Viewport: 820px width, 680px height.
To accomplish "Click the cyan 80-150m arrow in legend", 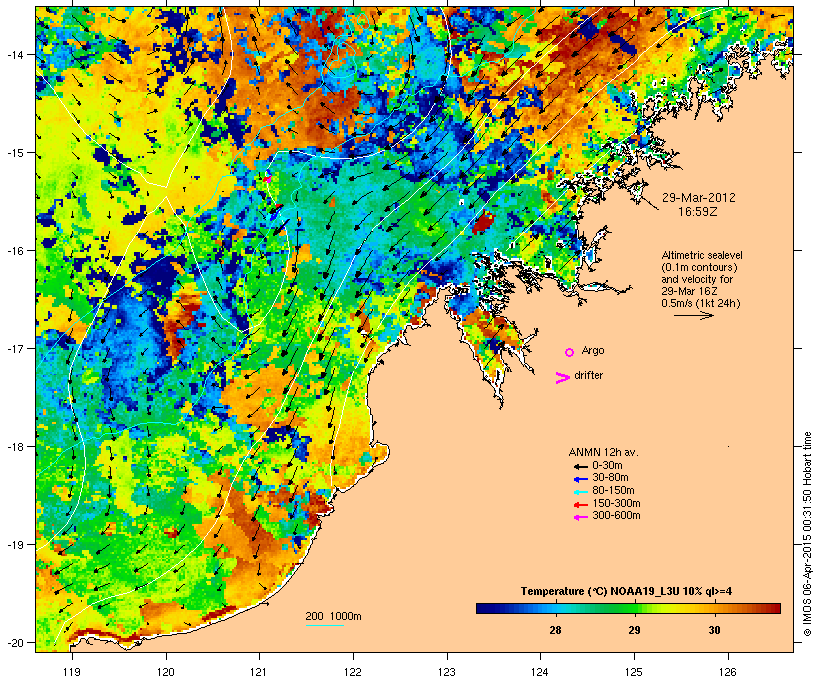I will pos(580,492).
